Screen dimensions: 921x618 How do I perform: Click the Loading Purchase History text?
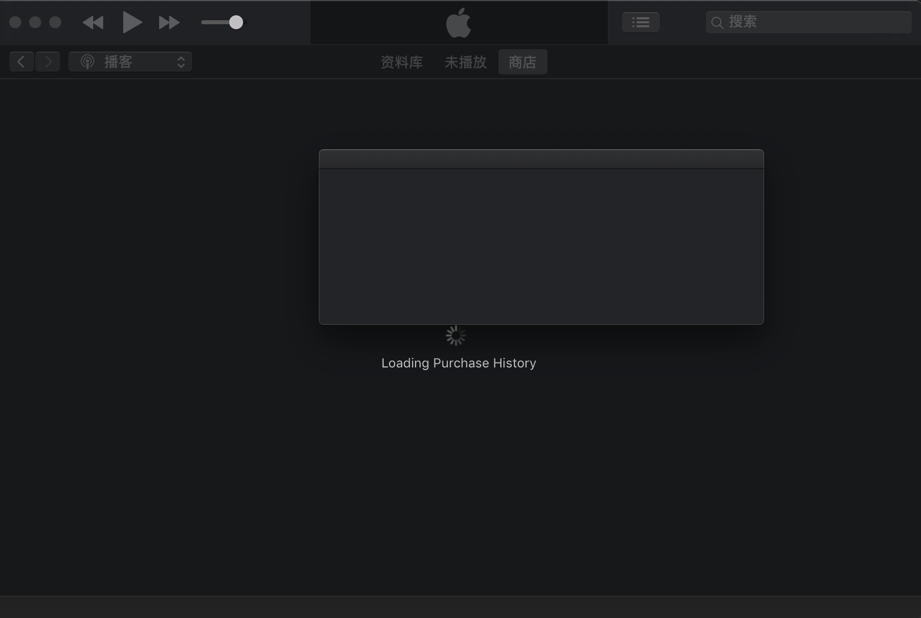pos(459,363)
